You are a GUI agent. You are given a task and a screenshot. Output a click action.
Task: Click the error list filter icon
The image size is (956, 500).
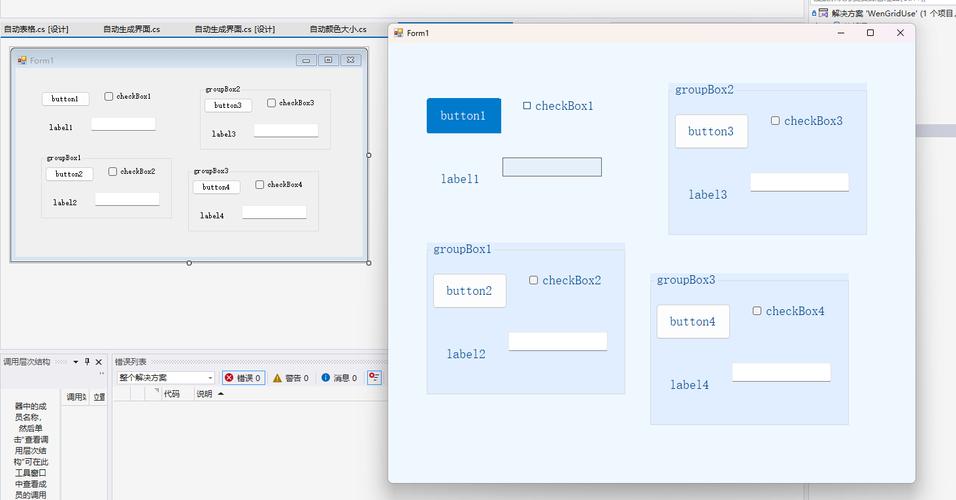point(375,378)
